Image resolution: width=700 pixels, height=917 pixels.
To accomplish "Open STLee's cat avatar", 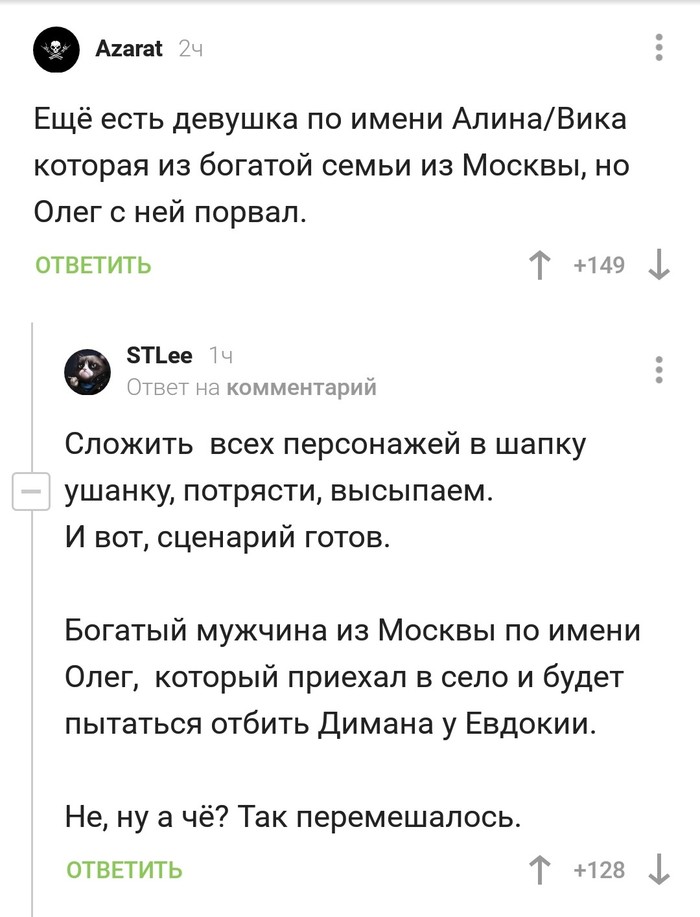I will [x=87, y=371].
